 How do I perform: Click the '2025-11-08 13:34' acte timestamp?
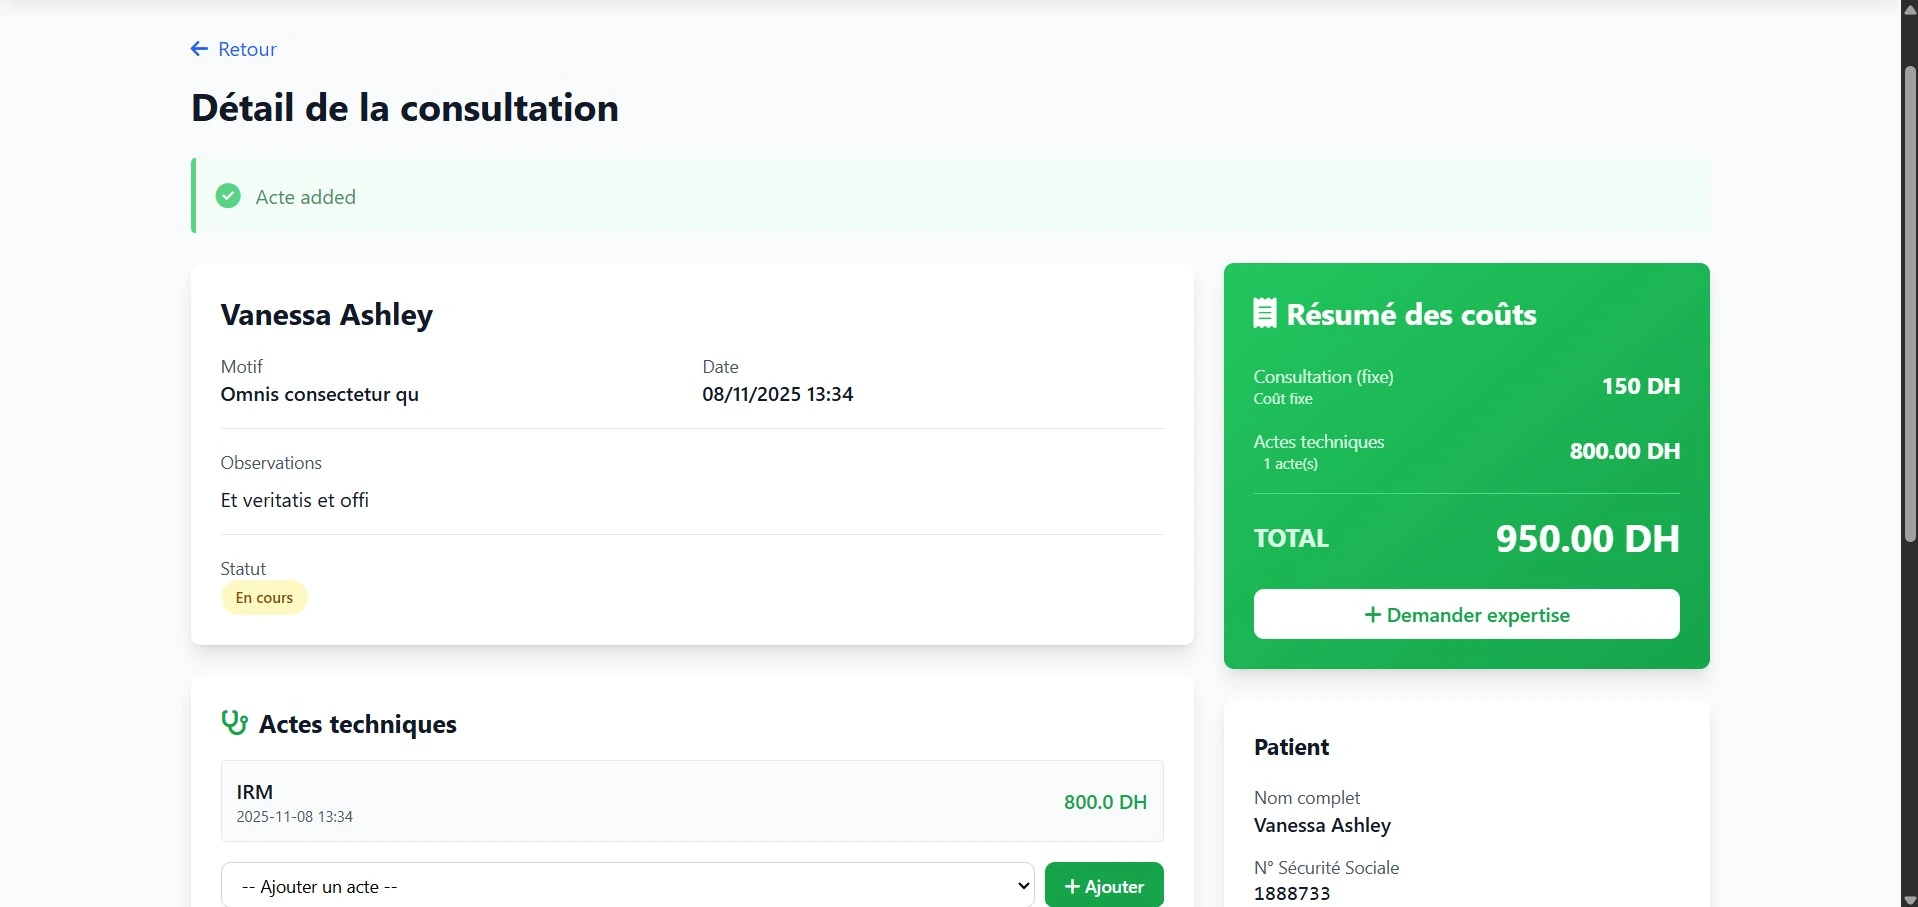pyautogui.click(x=295, y=817)
